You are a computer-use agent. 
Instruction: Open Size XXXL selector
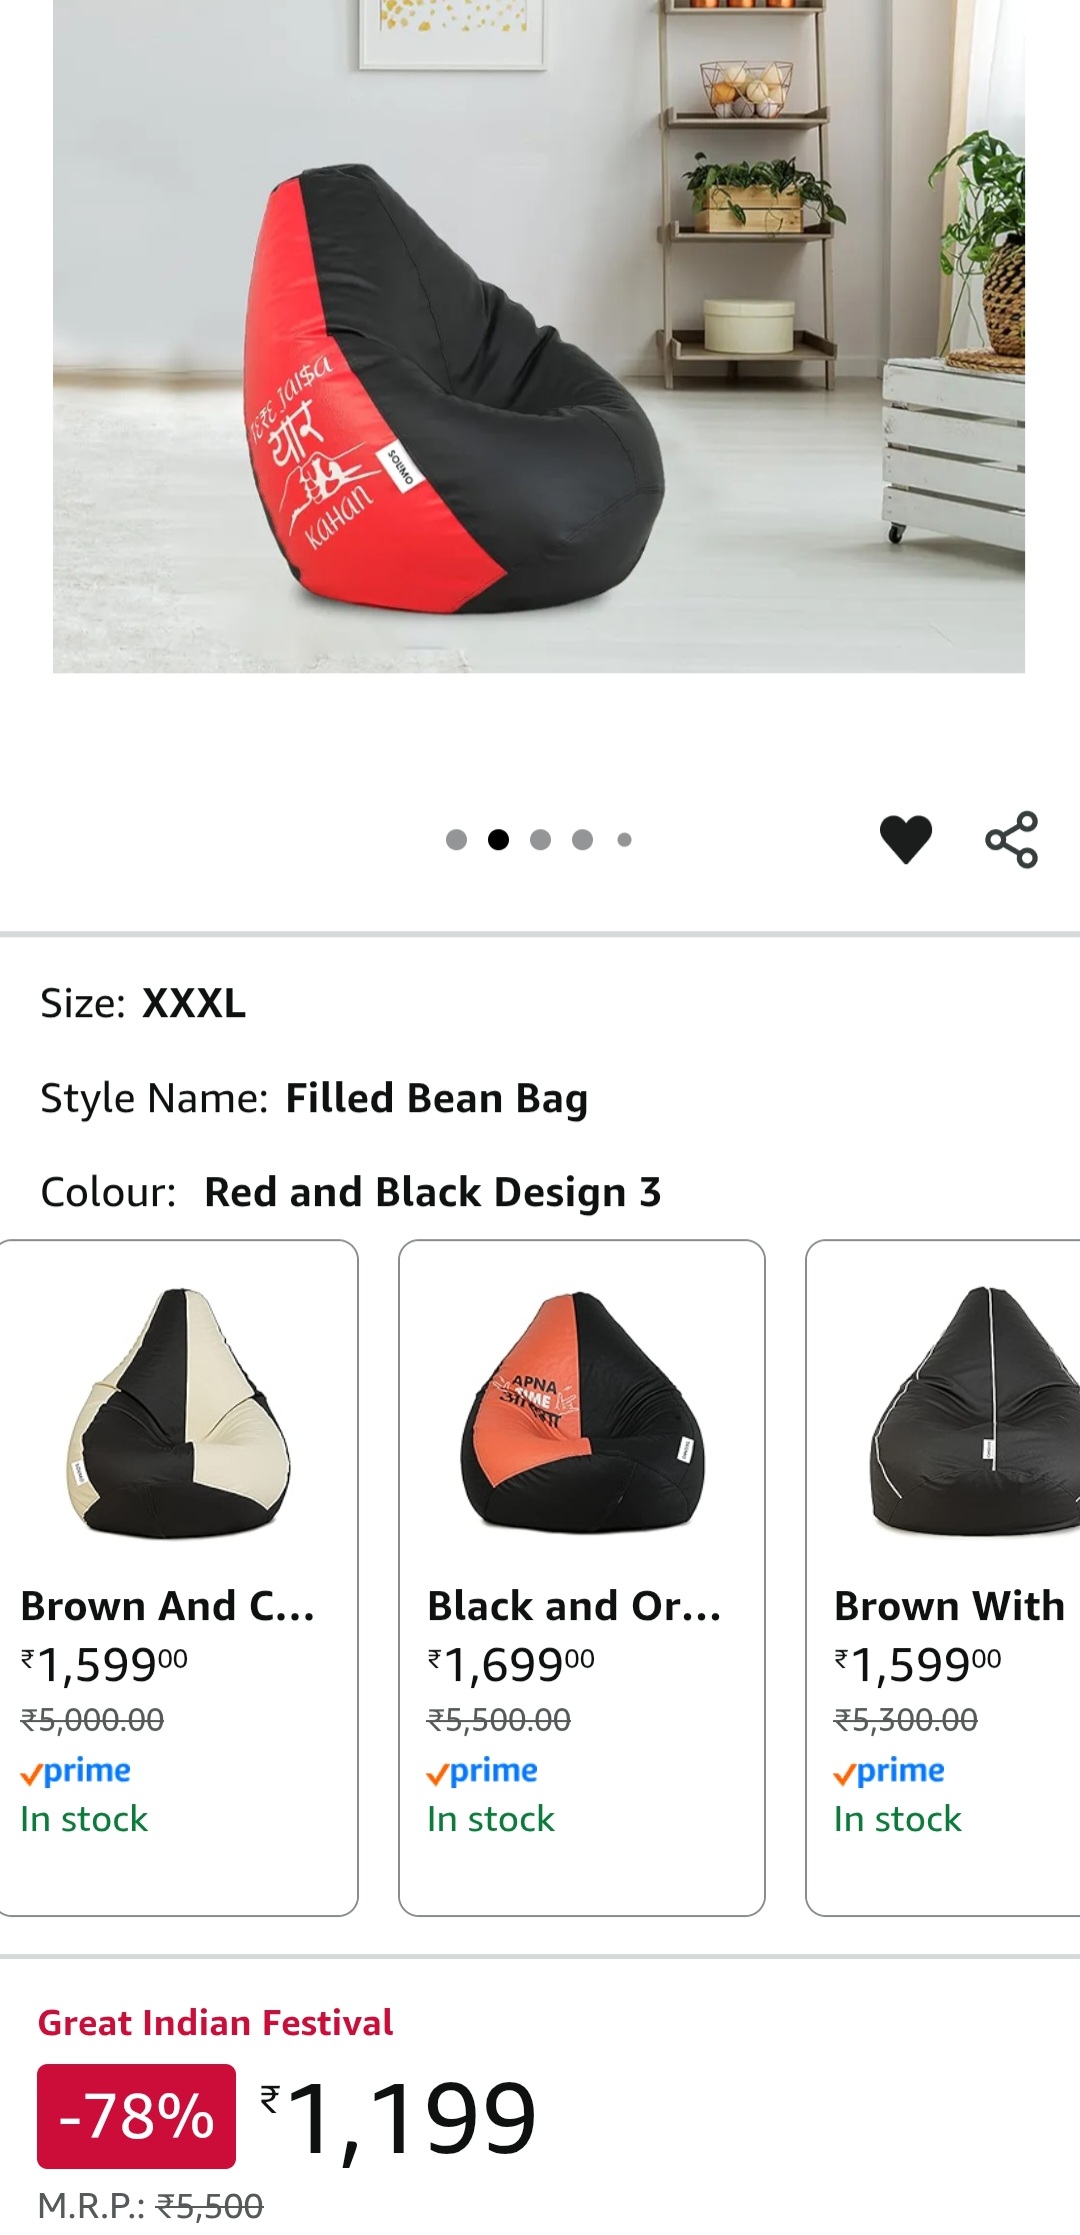click(x=143, y=1003)
